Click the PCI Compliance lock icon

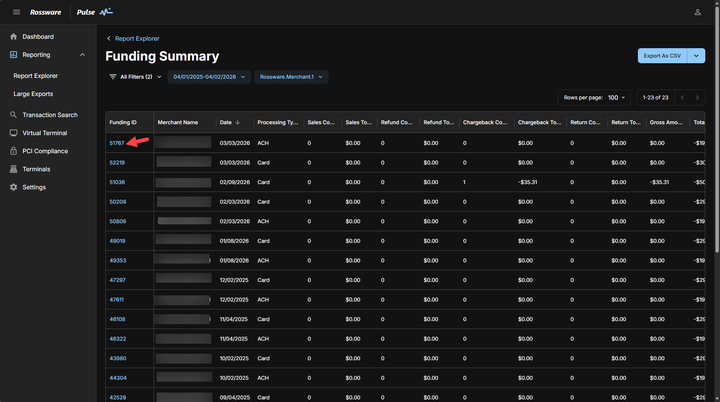pos(14,151)
